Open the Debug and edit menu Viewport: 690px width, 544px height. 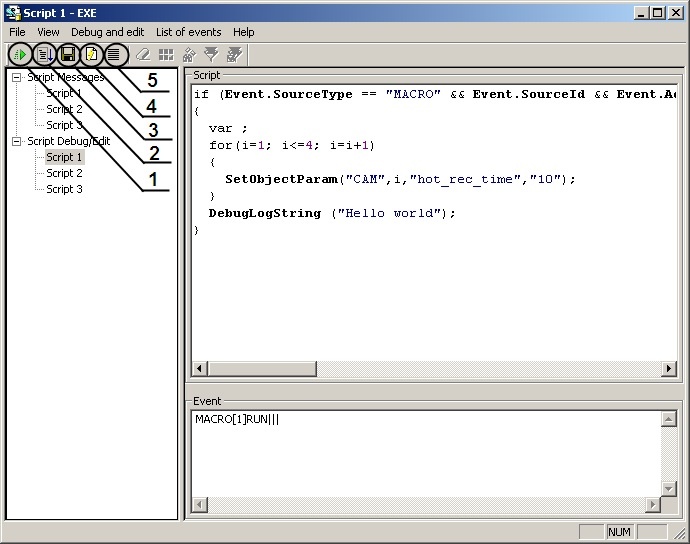coord(107,32)
